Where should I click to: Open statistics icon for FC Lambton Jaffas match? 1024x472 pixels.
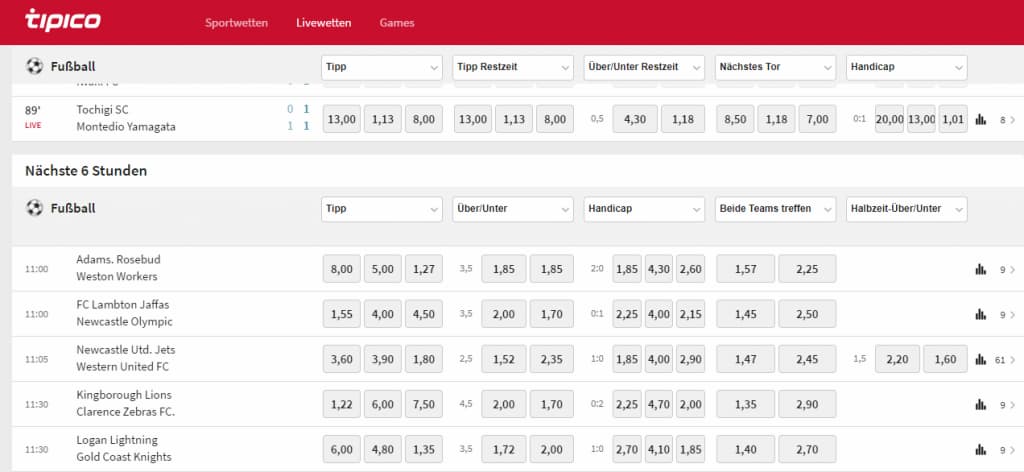(981, 314)
